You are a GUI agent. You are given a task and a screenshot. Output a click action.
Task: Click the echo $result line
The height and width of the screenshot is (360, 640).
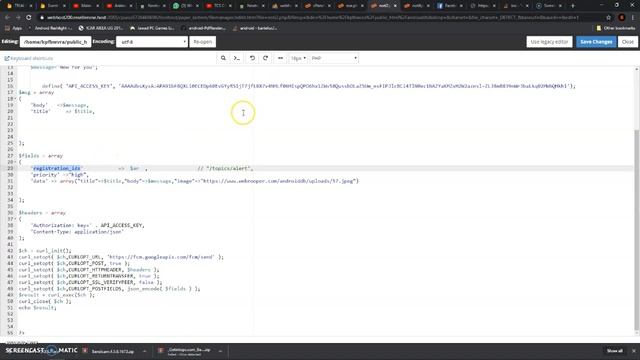click(x=37, y=308)
